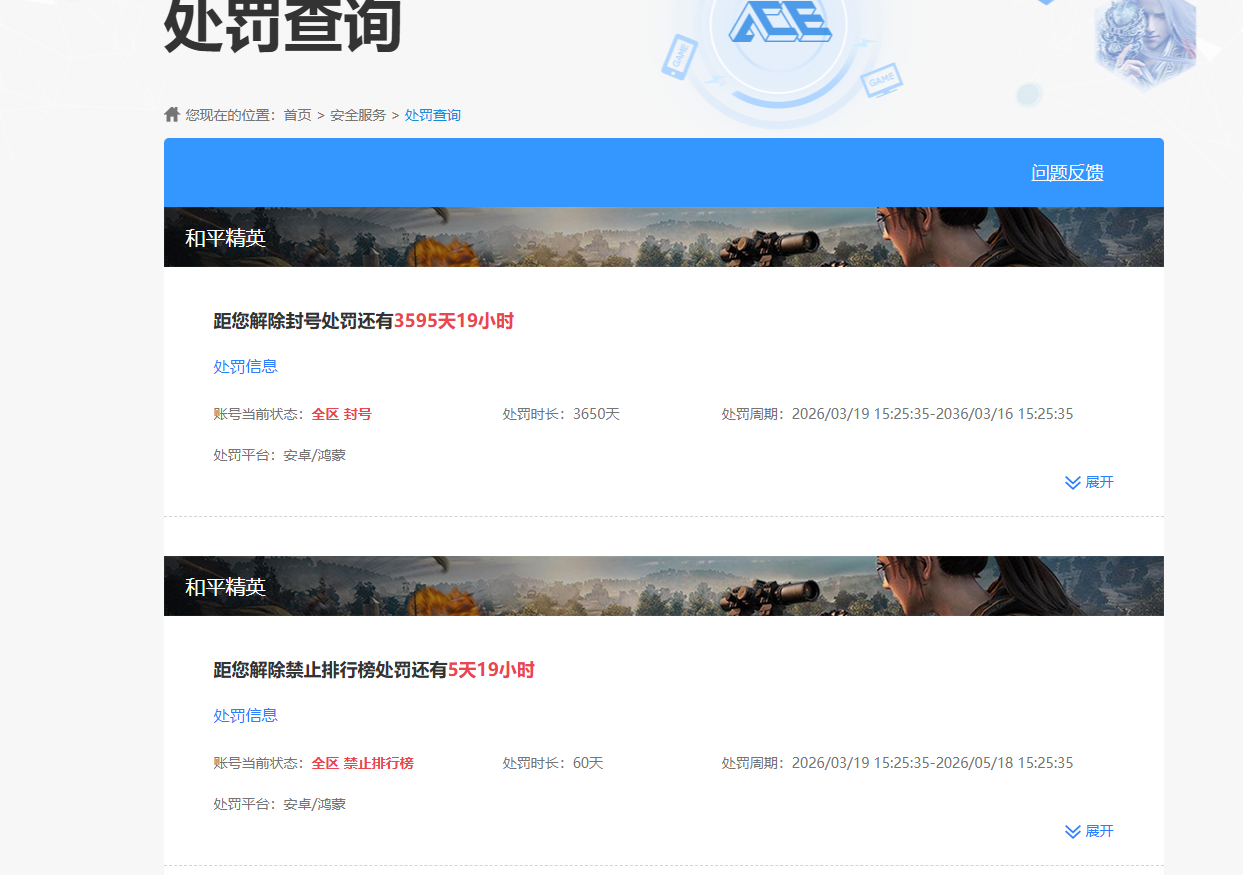
Task: Expand 展开 for the 禁止排行榜 penalty
Action: (x=1099, y=831)
